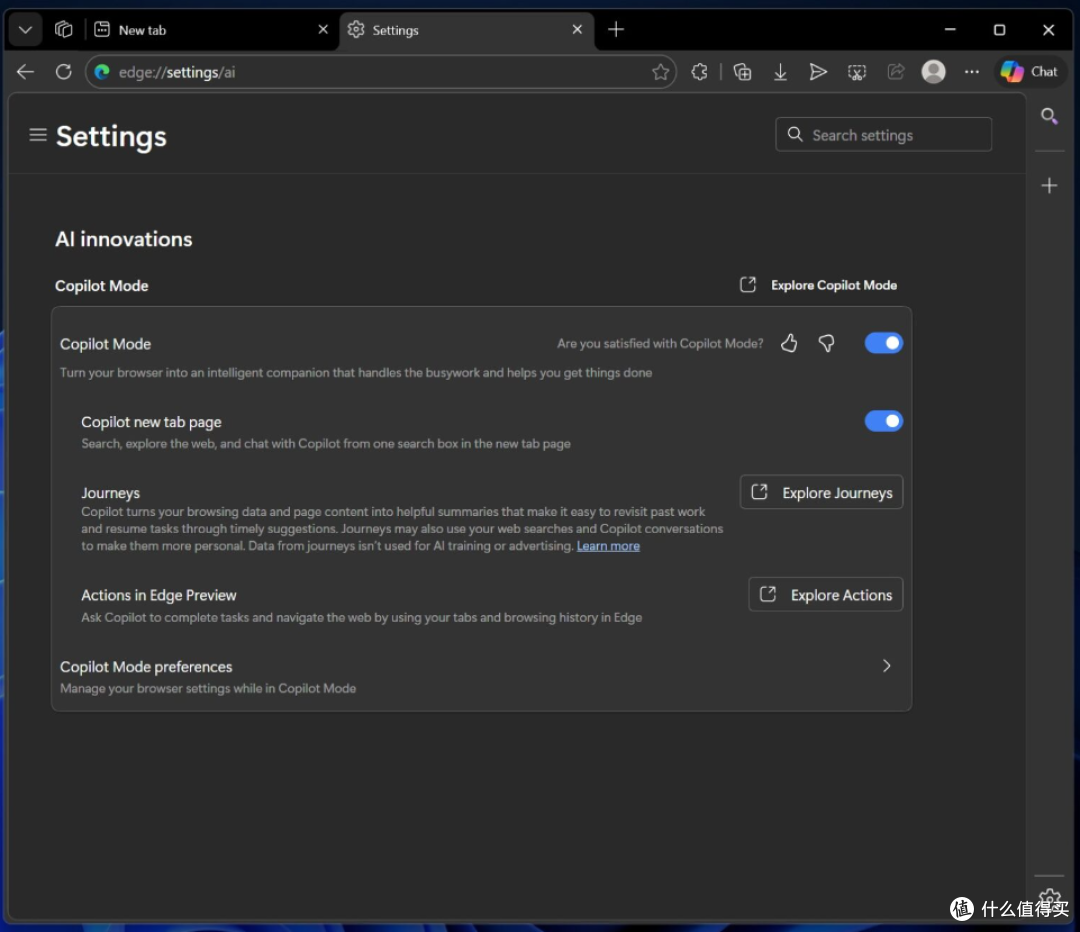Click the Explore Journeys button
This screenshot has height=932, width=1080.
click(x=821, y=492)
